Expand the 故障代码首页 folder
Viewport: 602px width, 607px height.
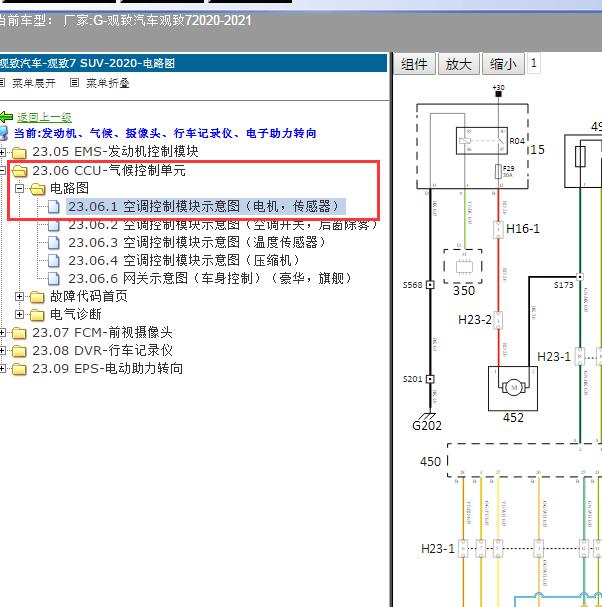point(19,297)
